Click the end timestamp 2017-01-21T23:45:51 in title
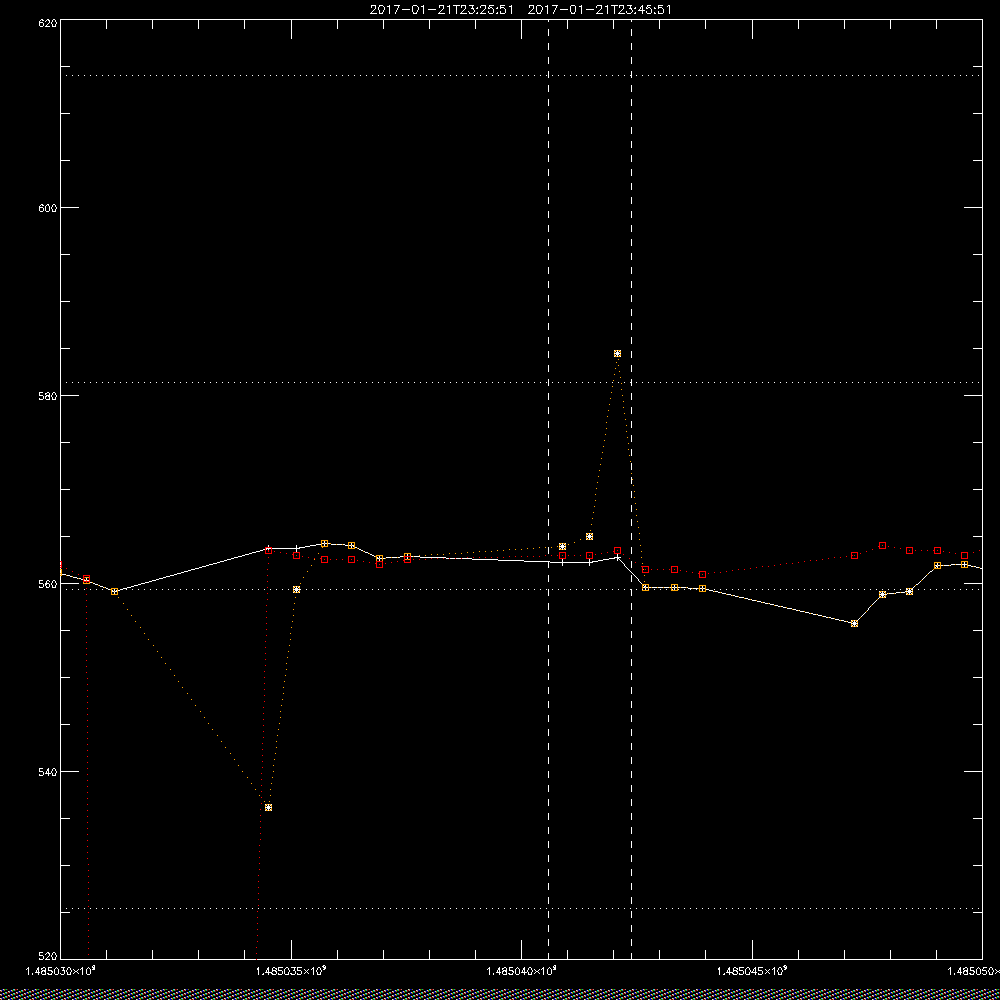This screenshot has height=1000, width=1000. (x=599, y=10)
